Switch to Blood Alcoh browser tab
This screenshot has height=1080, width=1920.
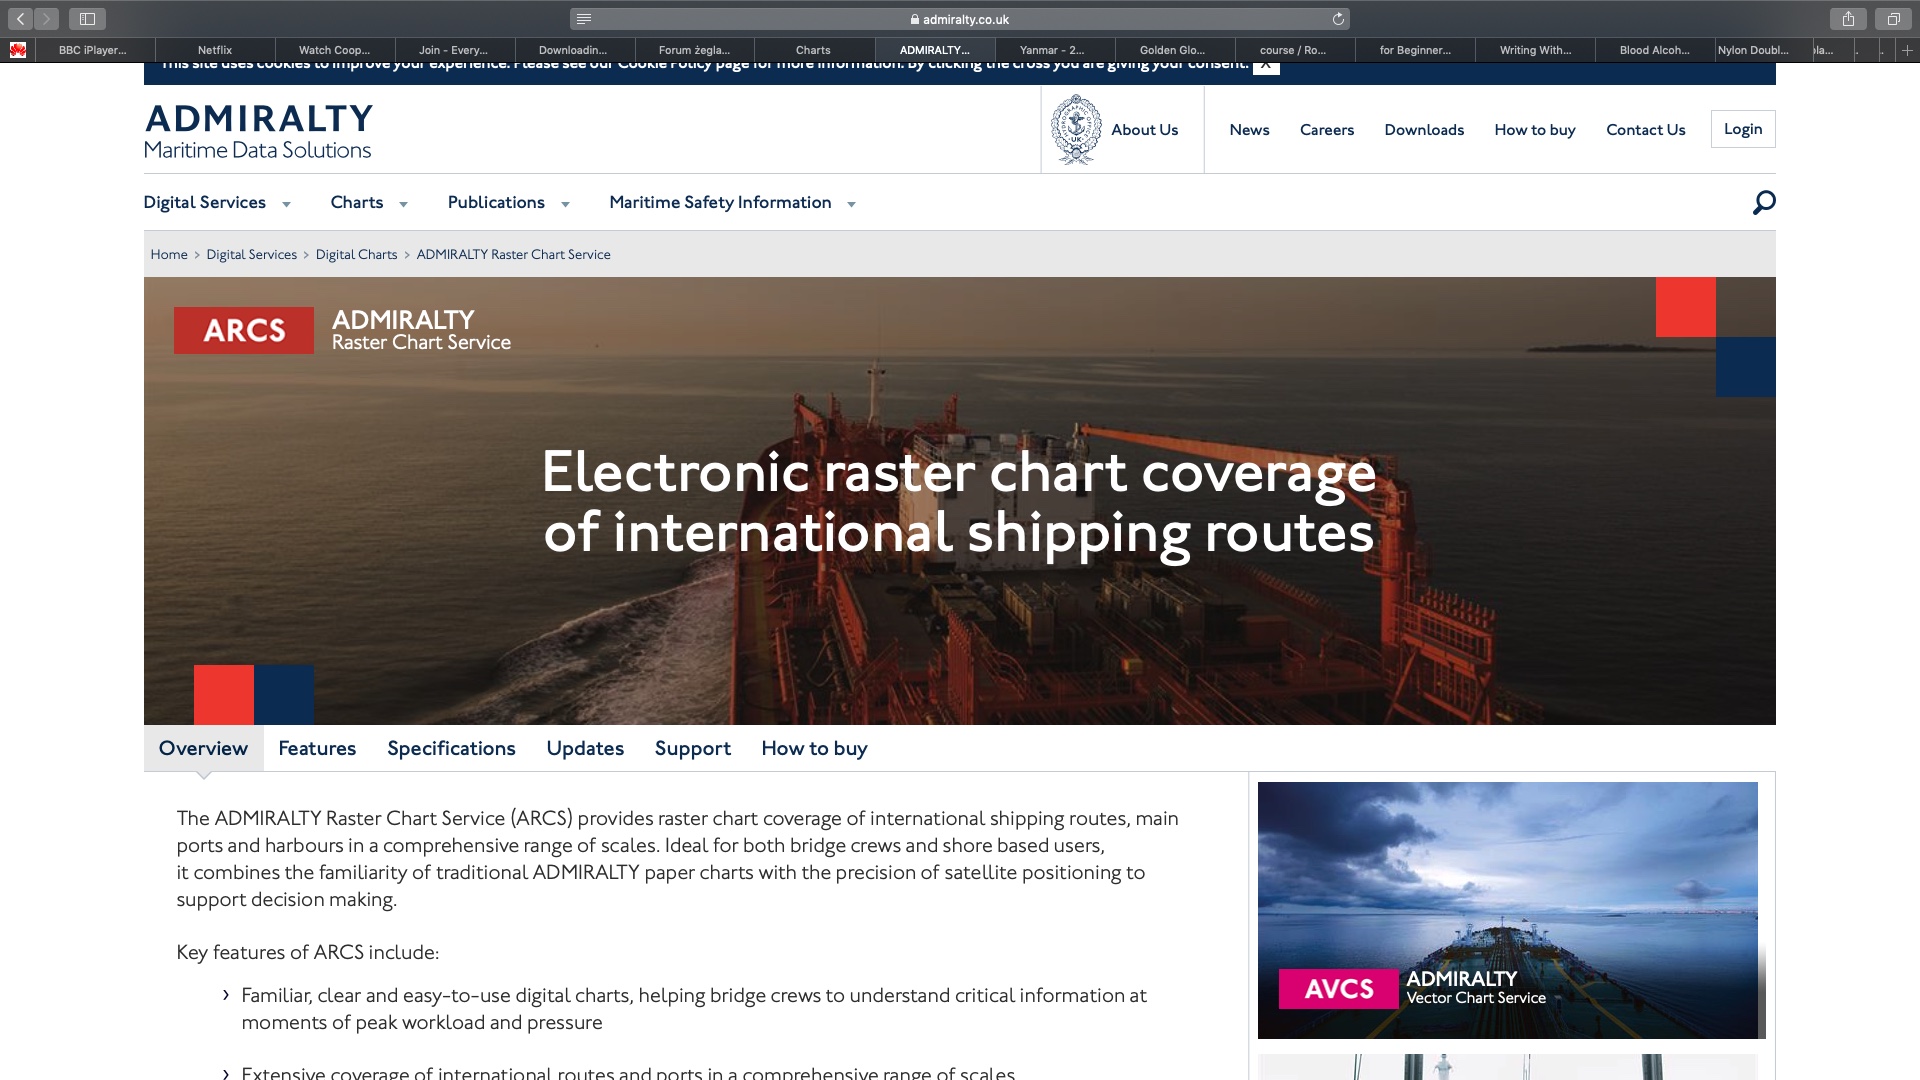pyautogui.click(x=1655, y=50)
